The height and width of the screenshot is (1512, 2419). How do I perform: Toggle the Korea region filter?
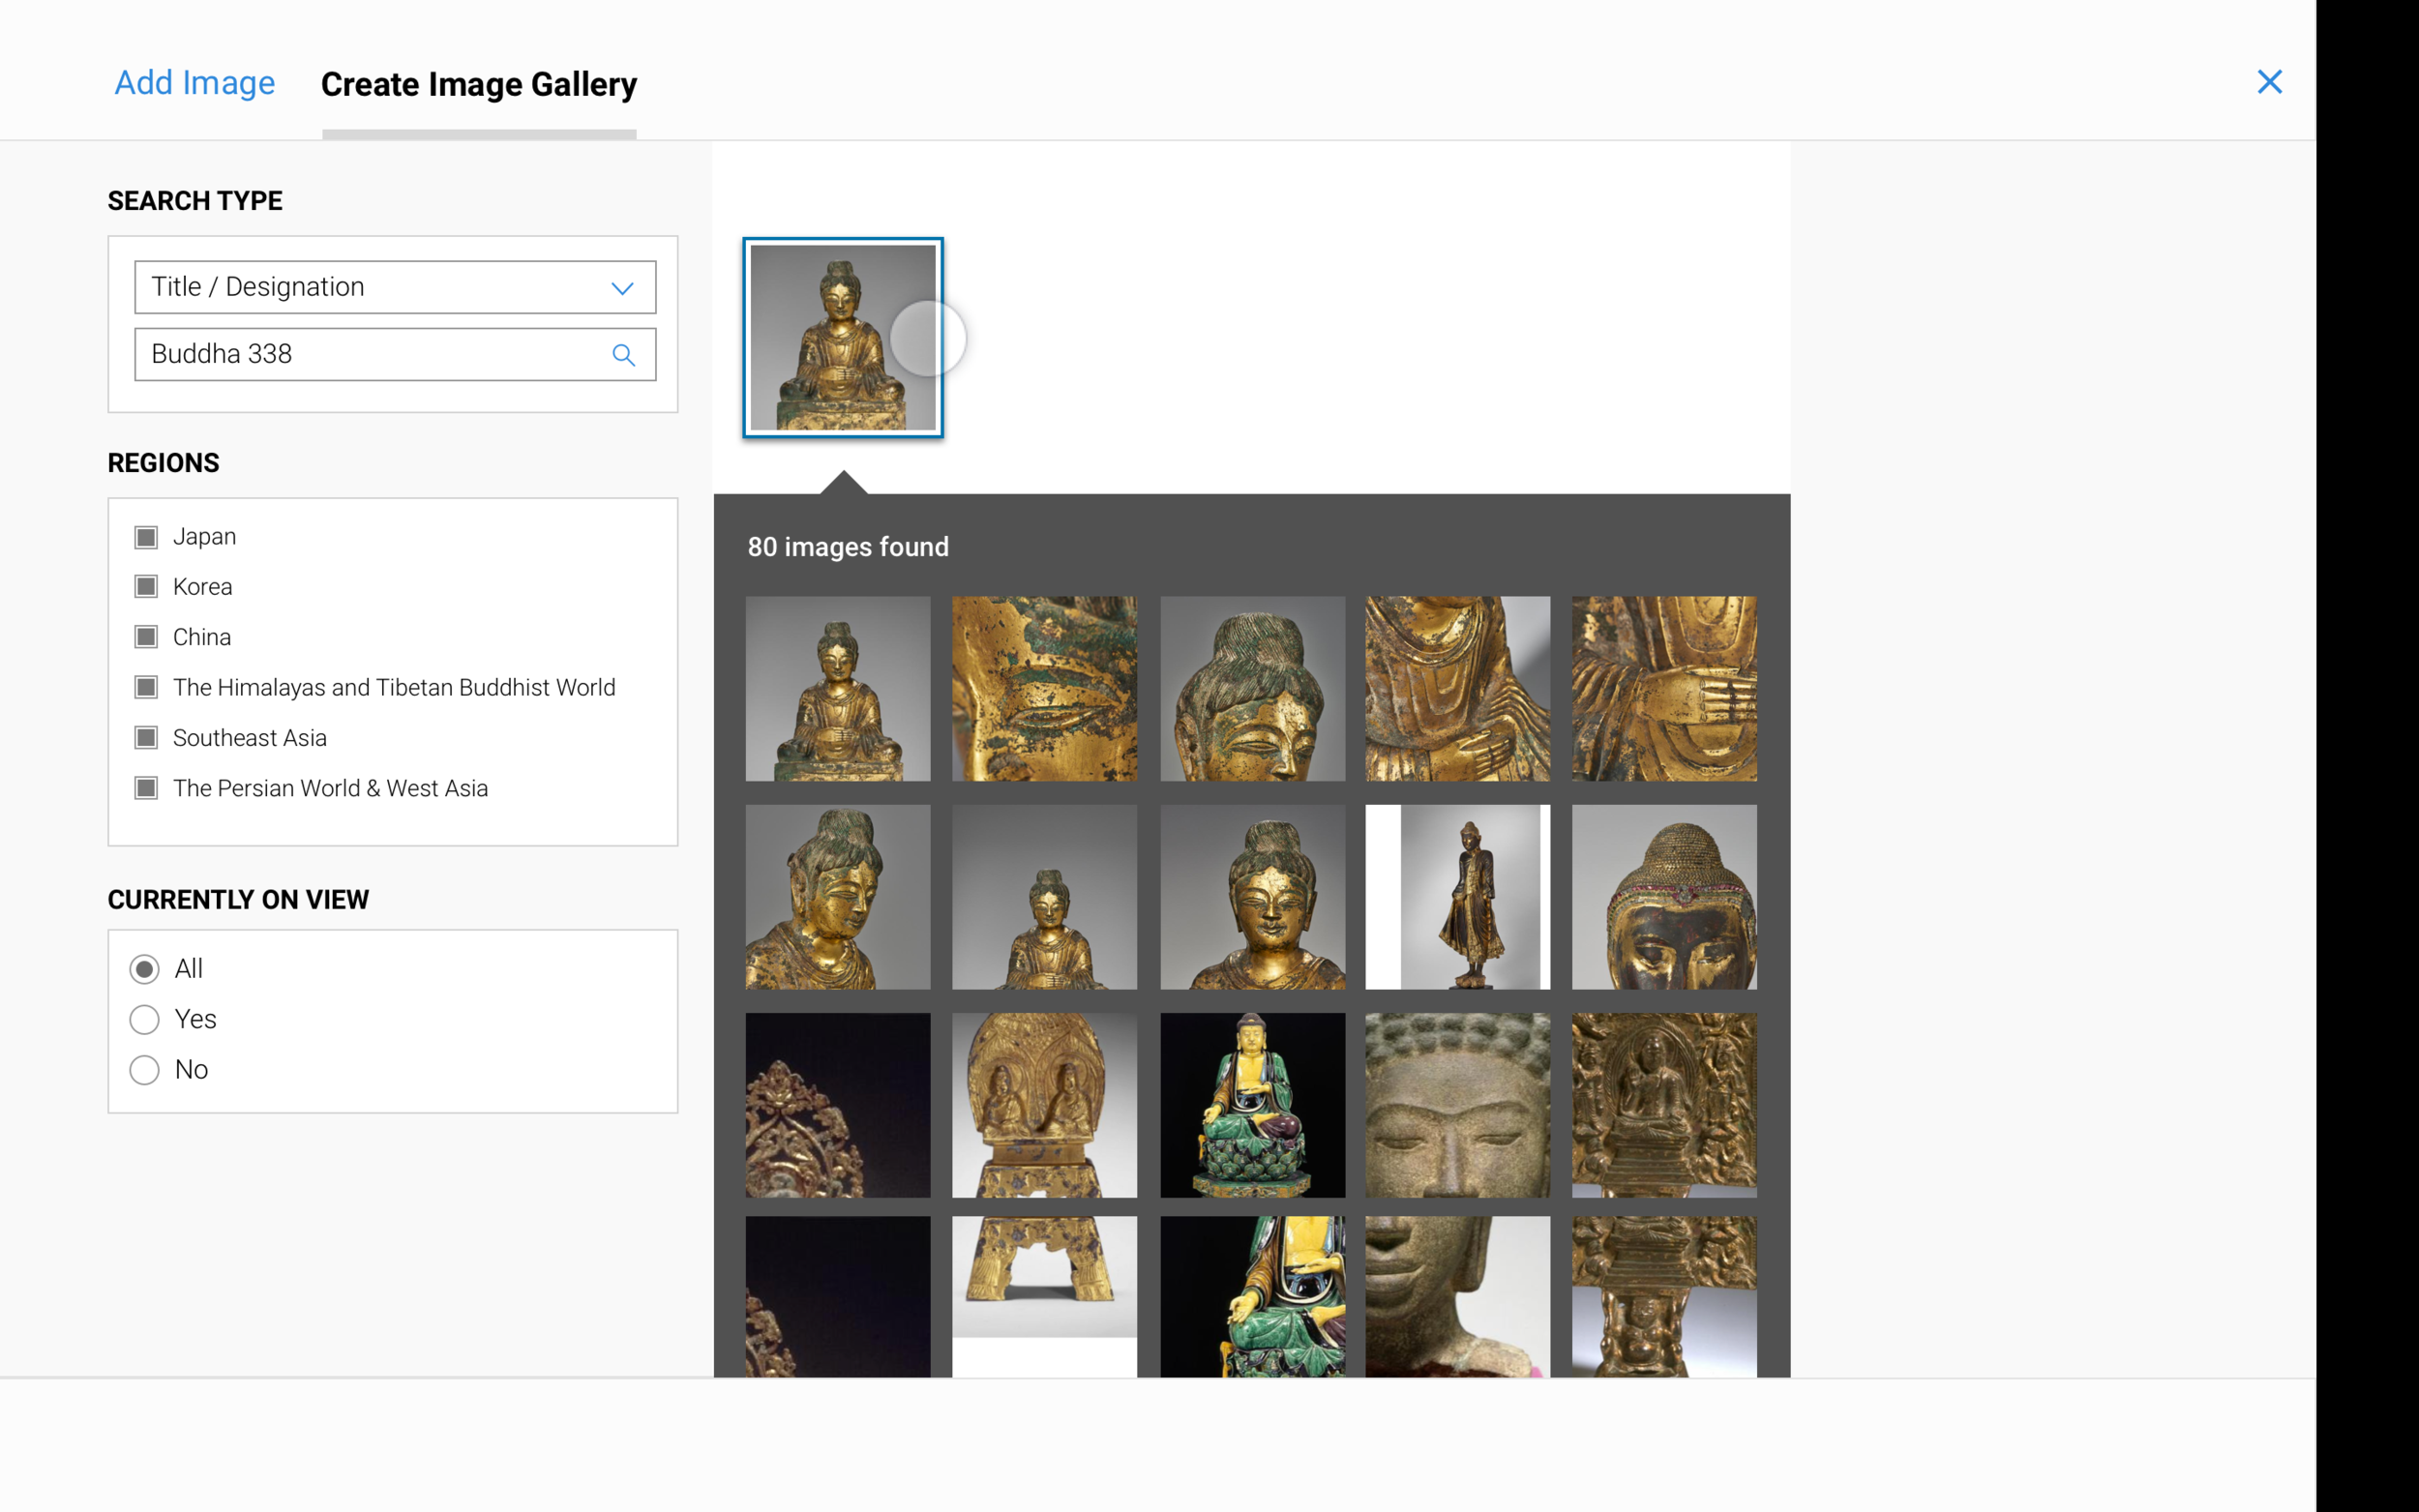coord(145,586)
